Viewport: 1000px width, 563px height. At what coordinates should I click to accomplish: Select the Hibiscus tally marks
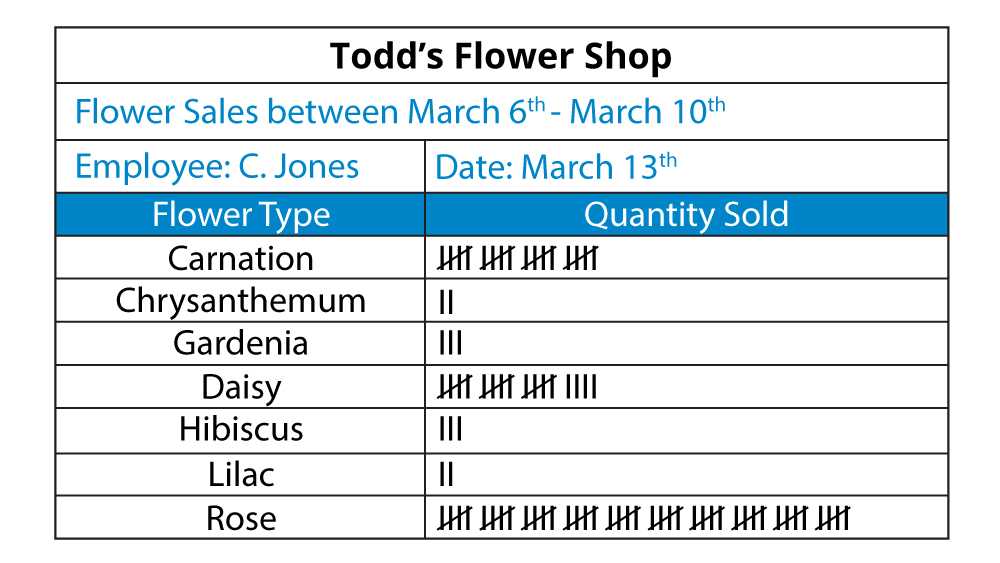450,431
